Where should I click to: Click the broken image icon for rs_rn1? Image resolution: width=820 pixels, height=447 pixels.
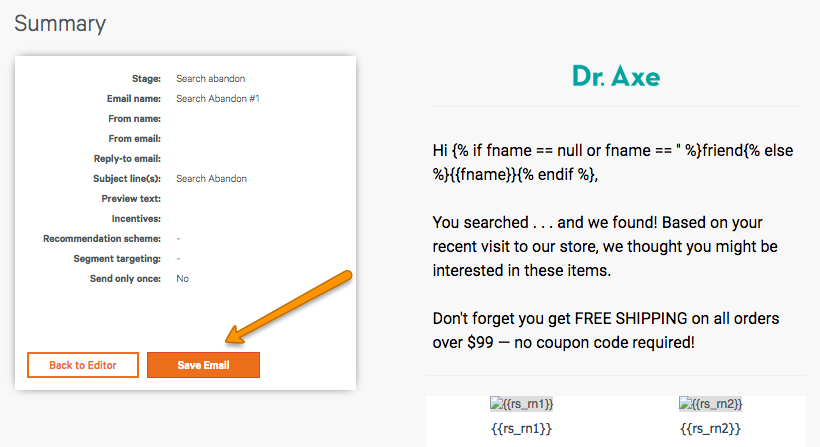(495, 403)
